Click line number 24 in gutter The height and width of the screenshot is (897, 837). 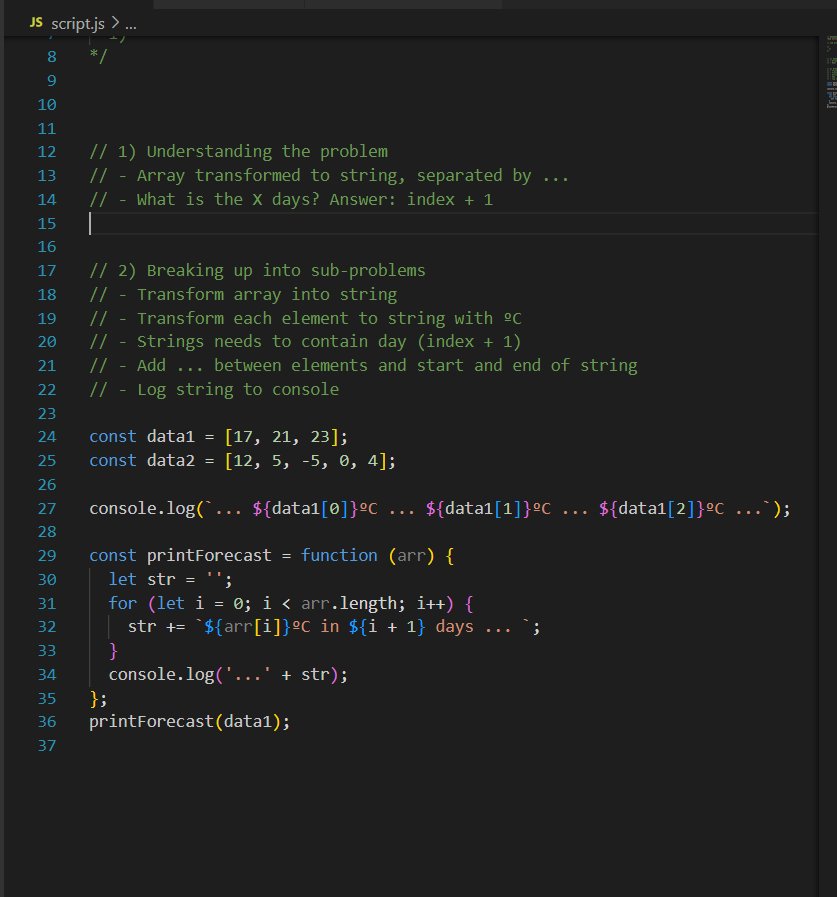coord(47,437)
